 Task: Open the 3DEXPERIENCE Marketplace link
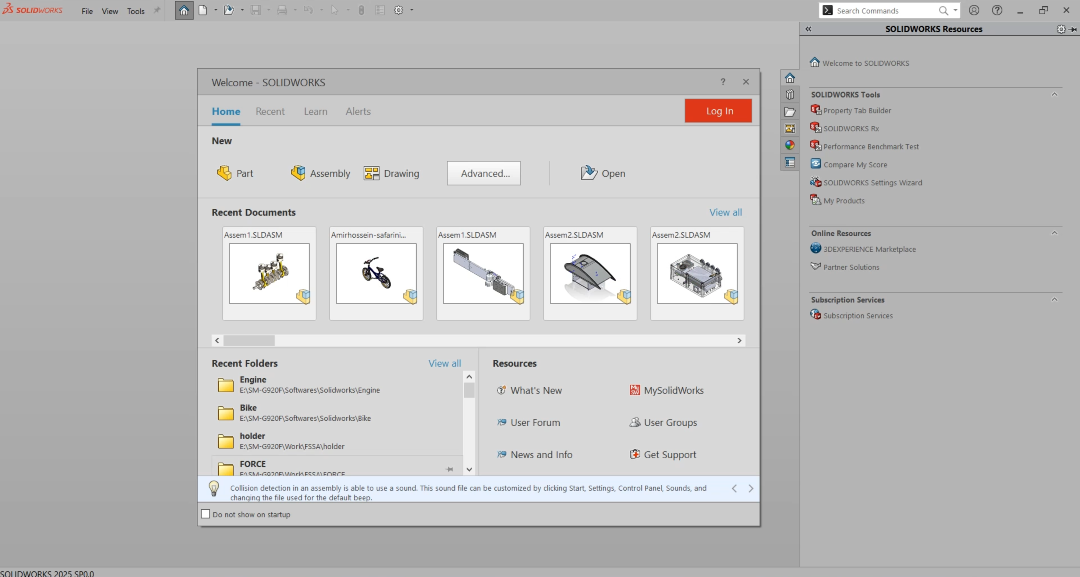coord(863,249)
